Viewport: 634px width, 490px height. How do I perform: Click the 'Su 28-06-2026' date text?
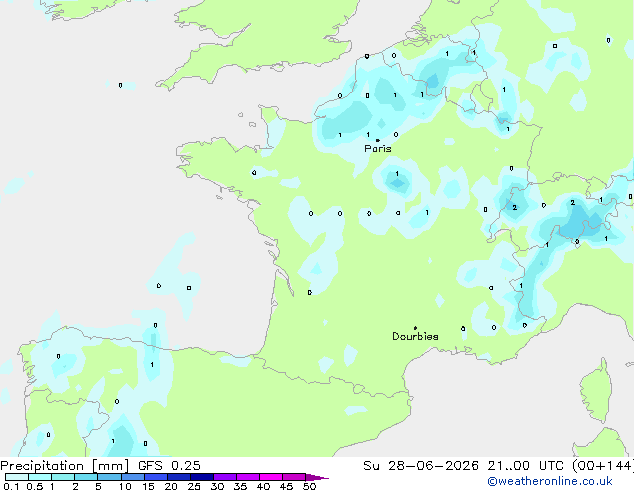point(421,466)
